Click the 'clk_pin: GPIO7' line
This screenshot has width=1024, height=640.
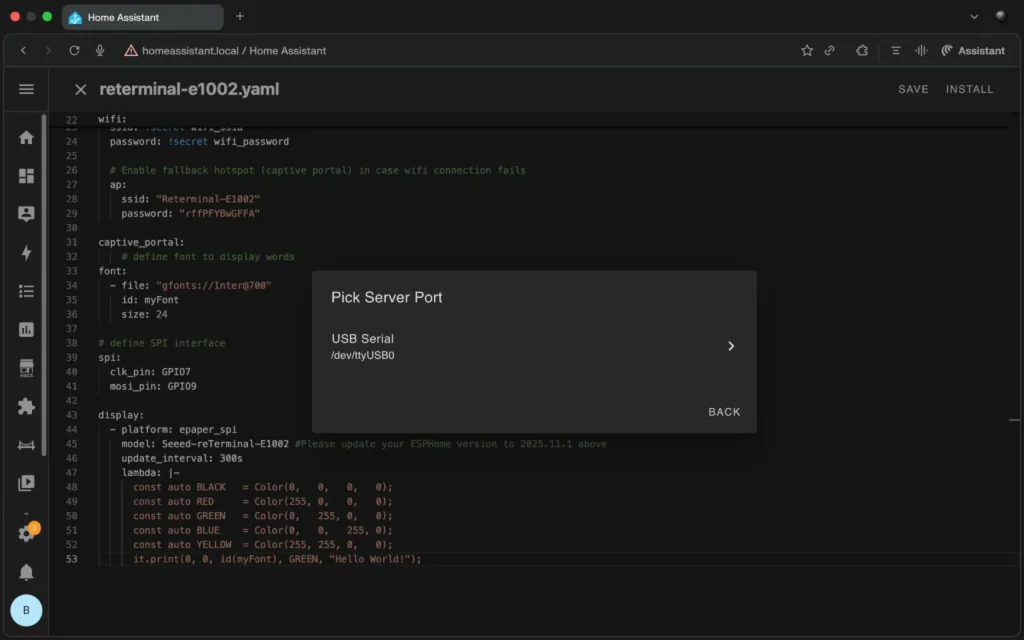point(150,372)
